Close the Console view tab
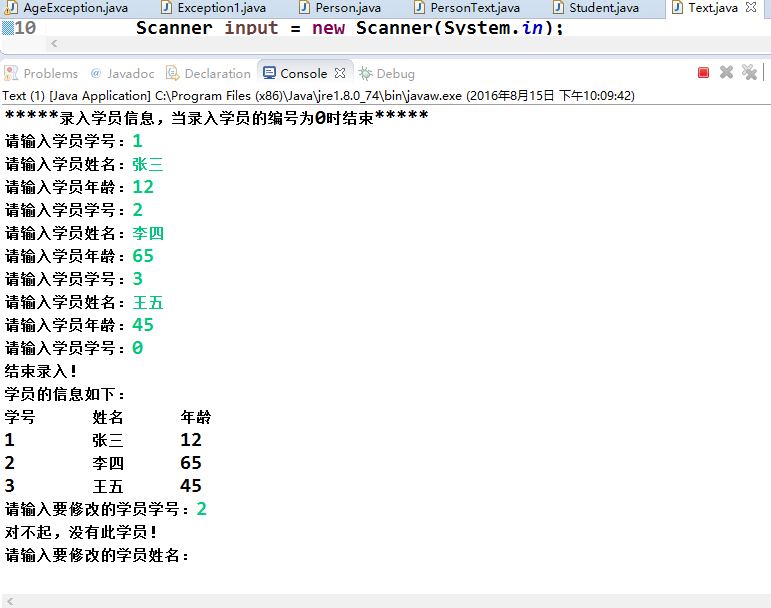Screen dimensions: 771x608 340,73
